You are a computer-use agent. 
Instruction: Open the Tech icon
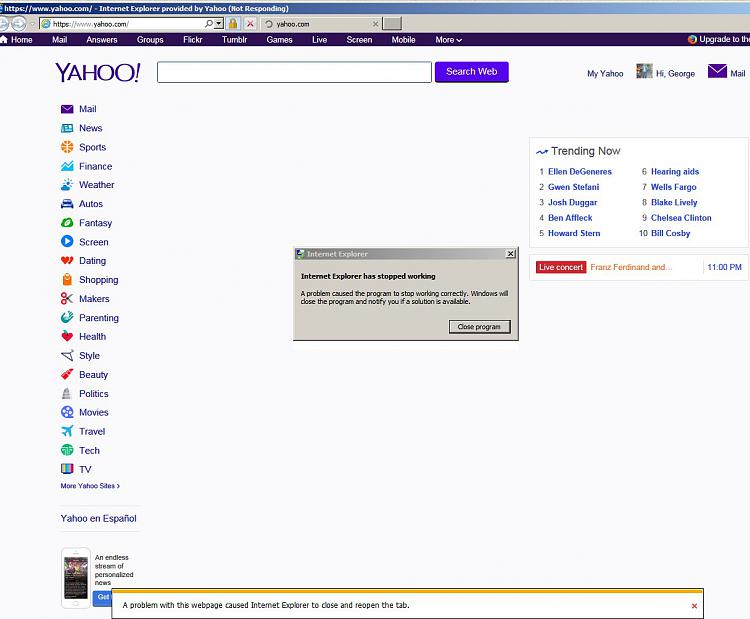(67, 450)
